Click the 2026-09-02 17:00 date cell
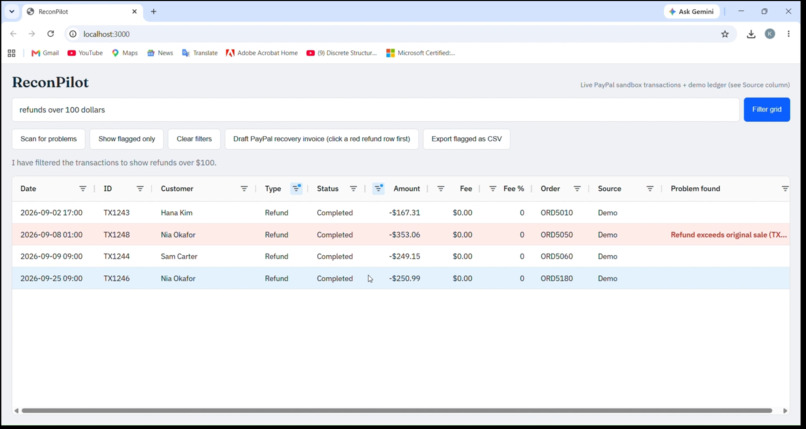 pyautogui.click(x=51, y=213)
